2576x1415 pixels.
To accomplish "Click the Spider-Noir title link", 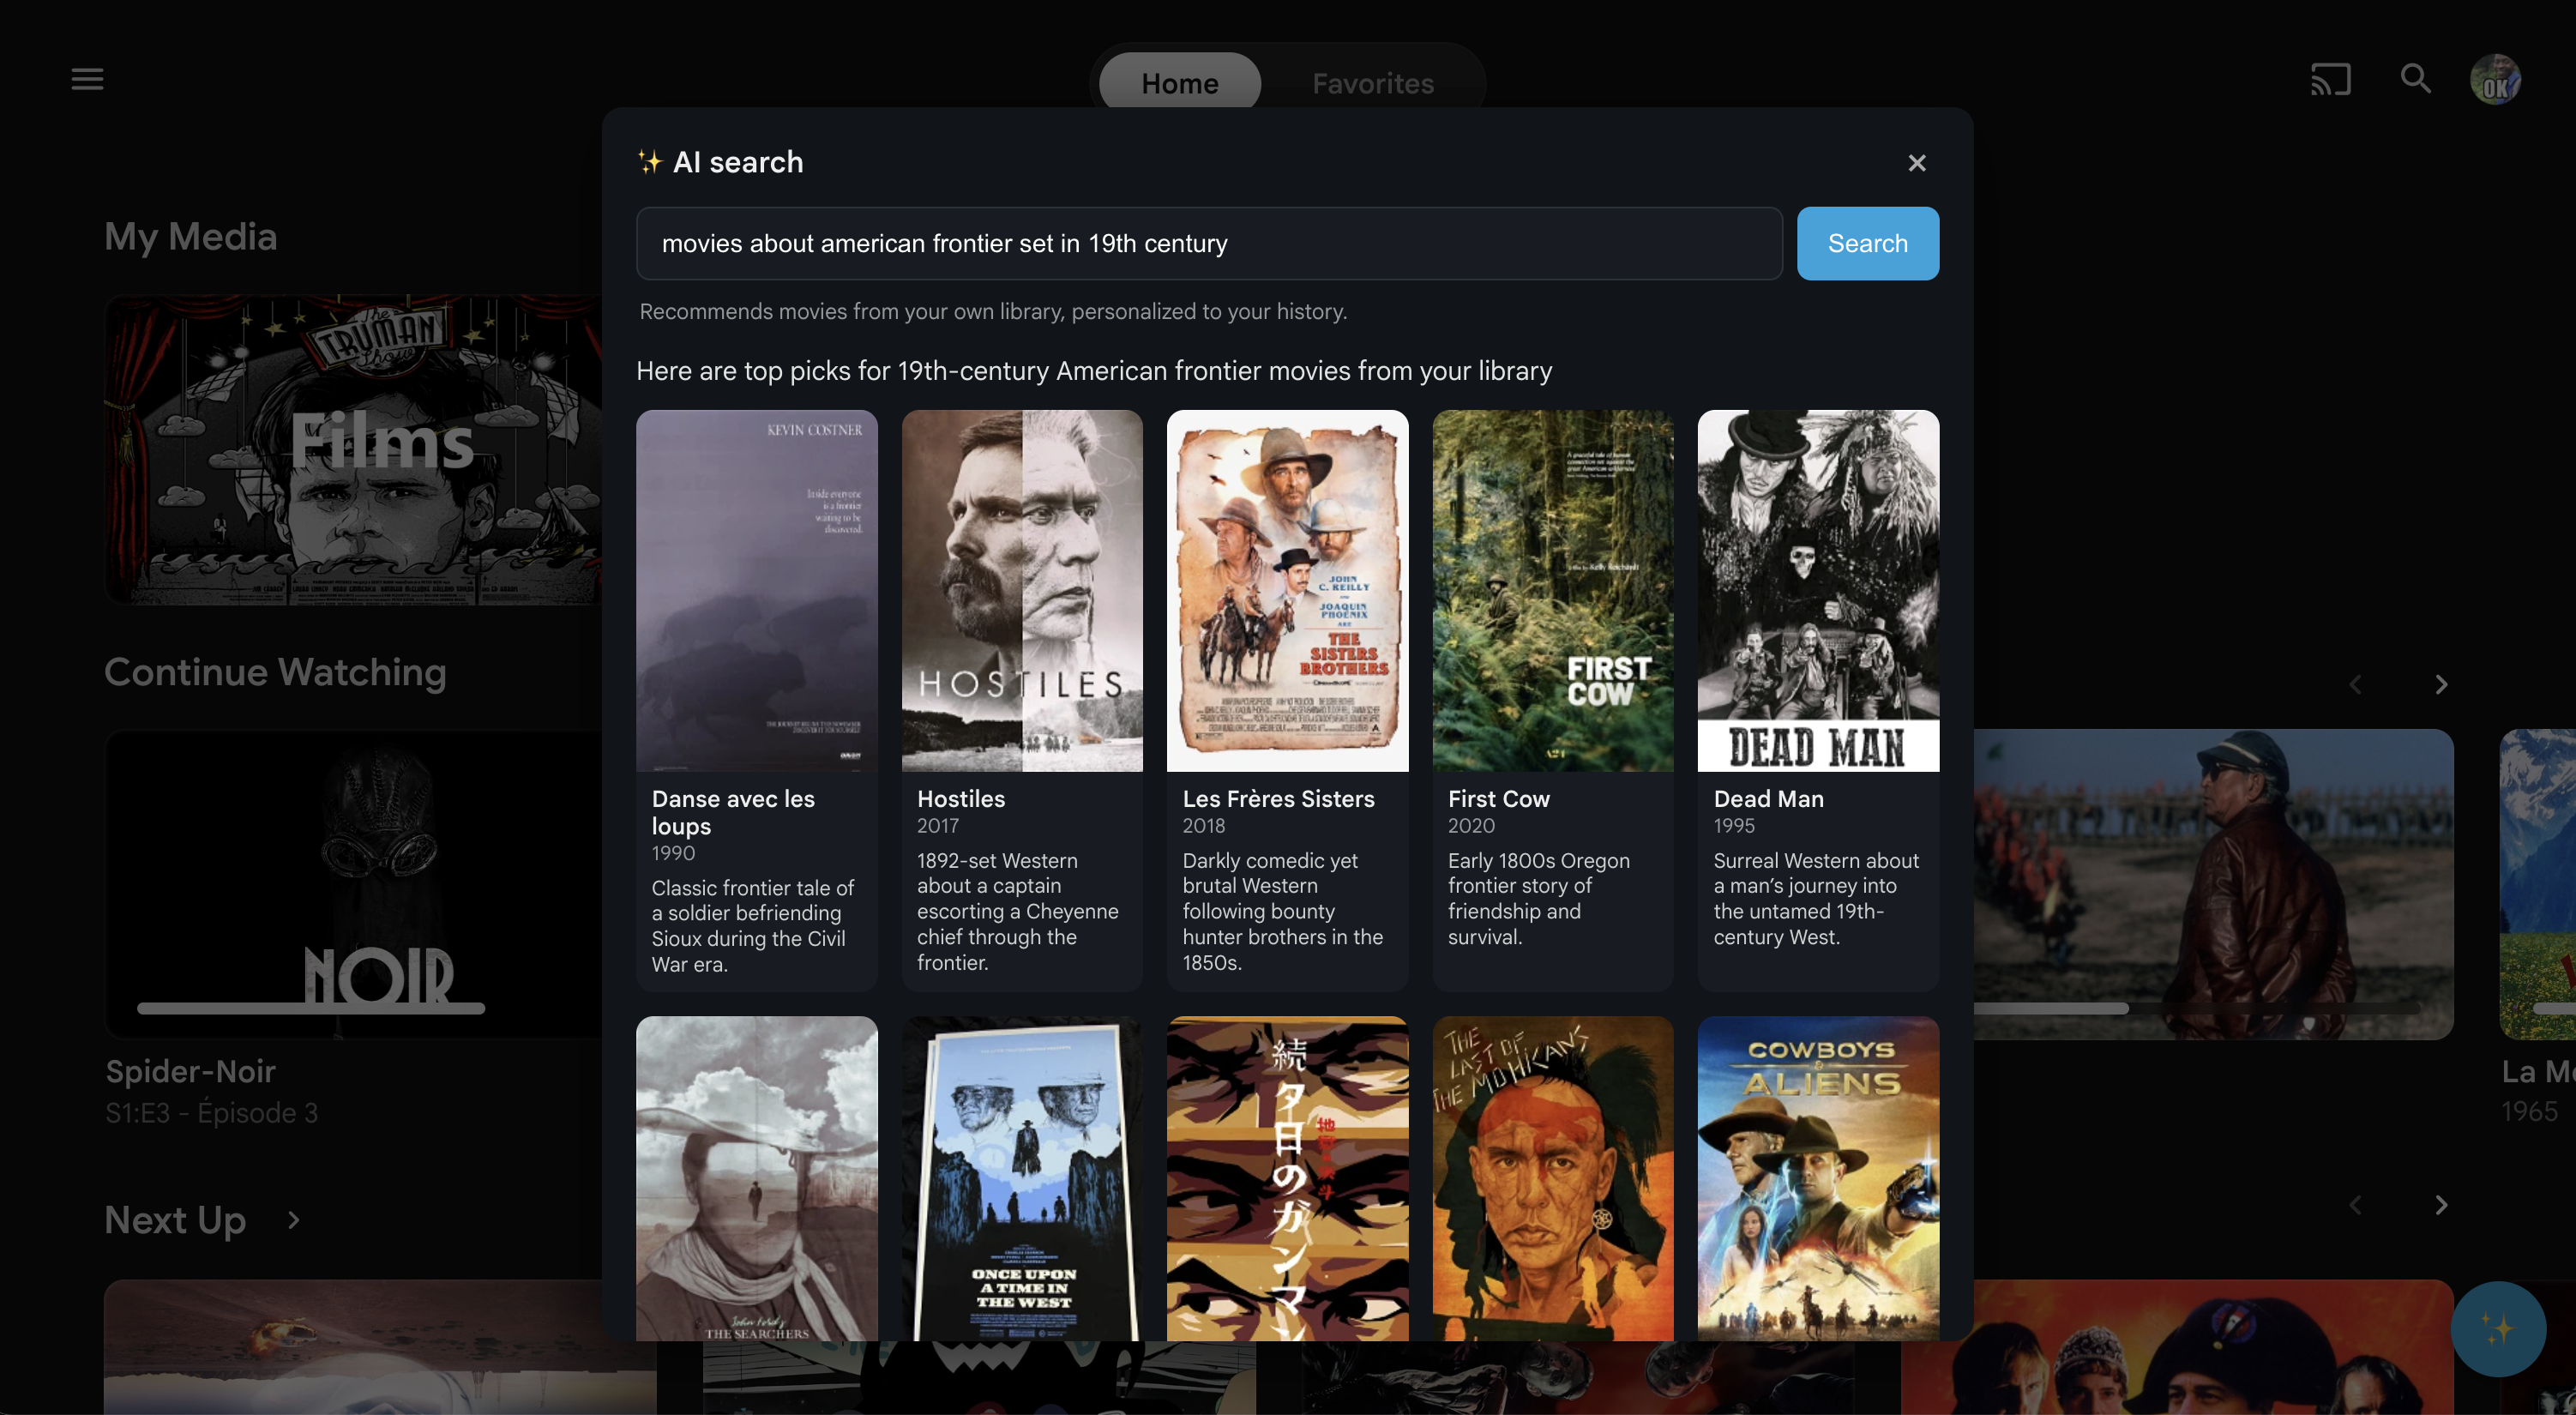I will [191, 1071].
